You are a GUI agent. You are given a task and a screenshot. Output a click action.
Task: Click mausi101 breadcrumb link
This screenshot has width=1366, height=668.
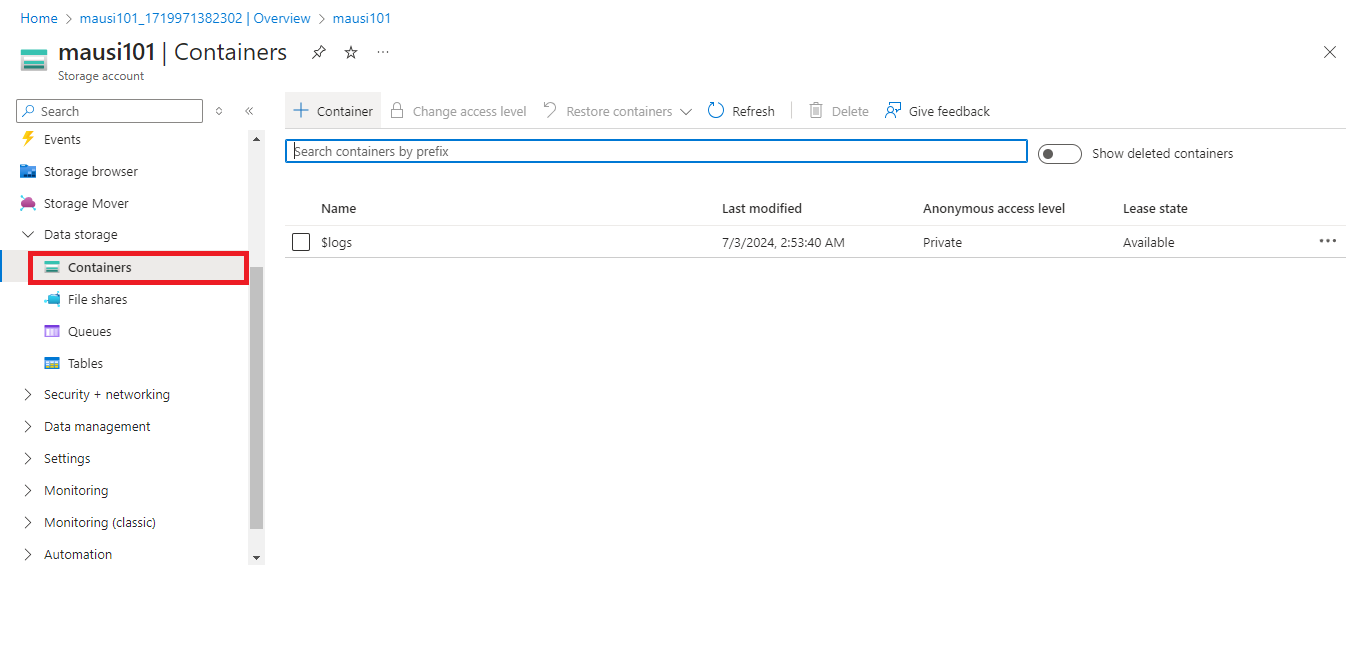pyautogui.click(x=361, y=18)
